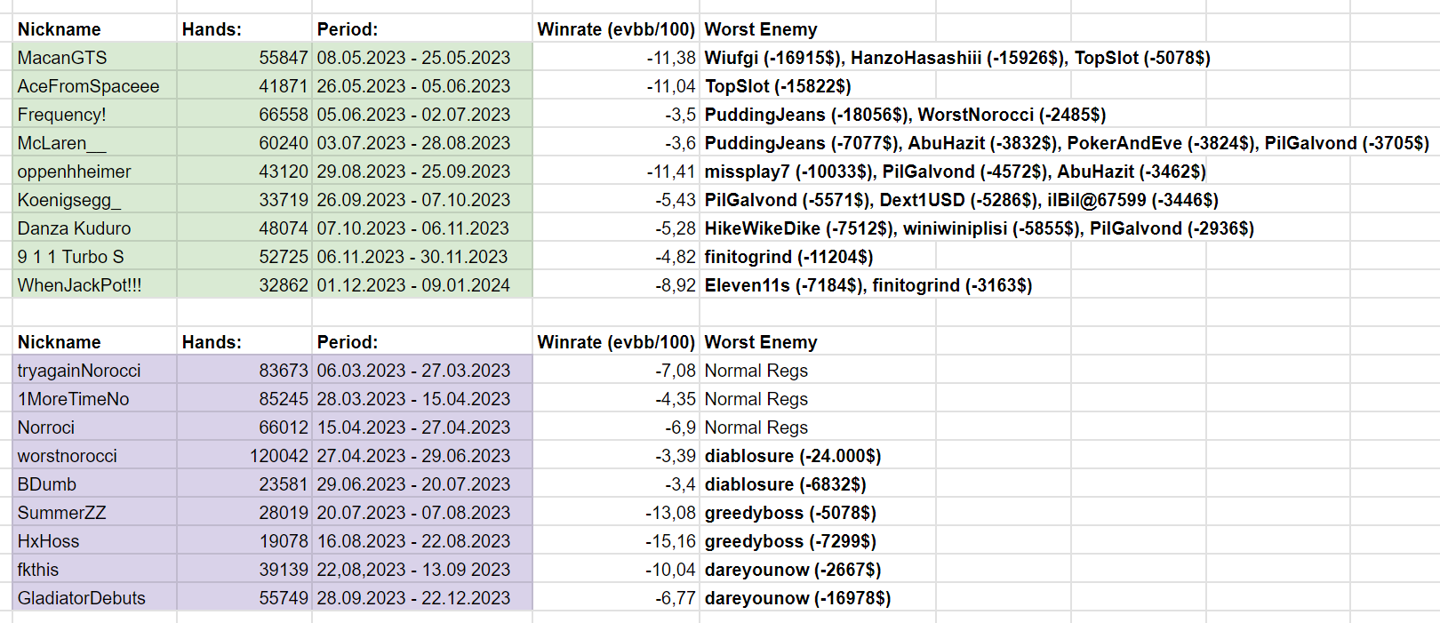Click the tryagainNorocci nickname cell
1440x623 pixels.
(x=79, y=371)
